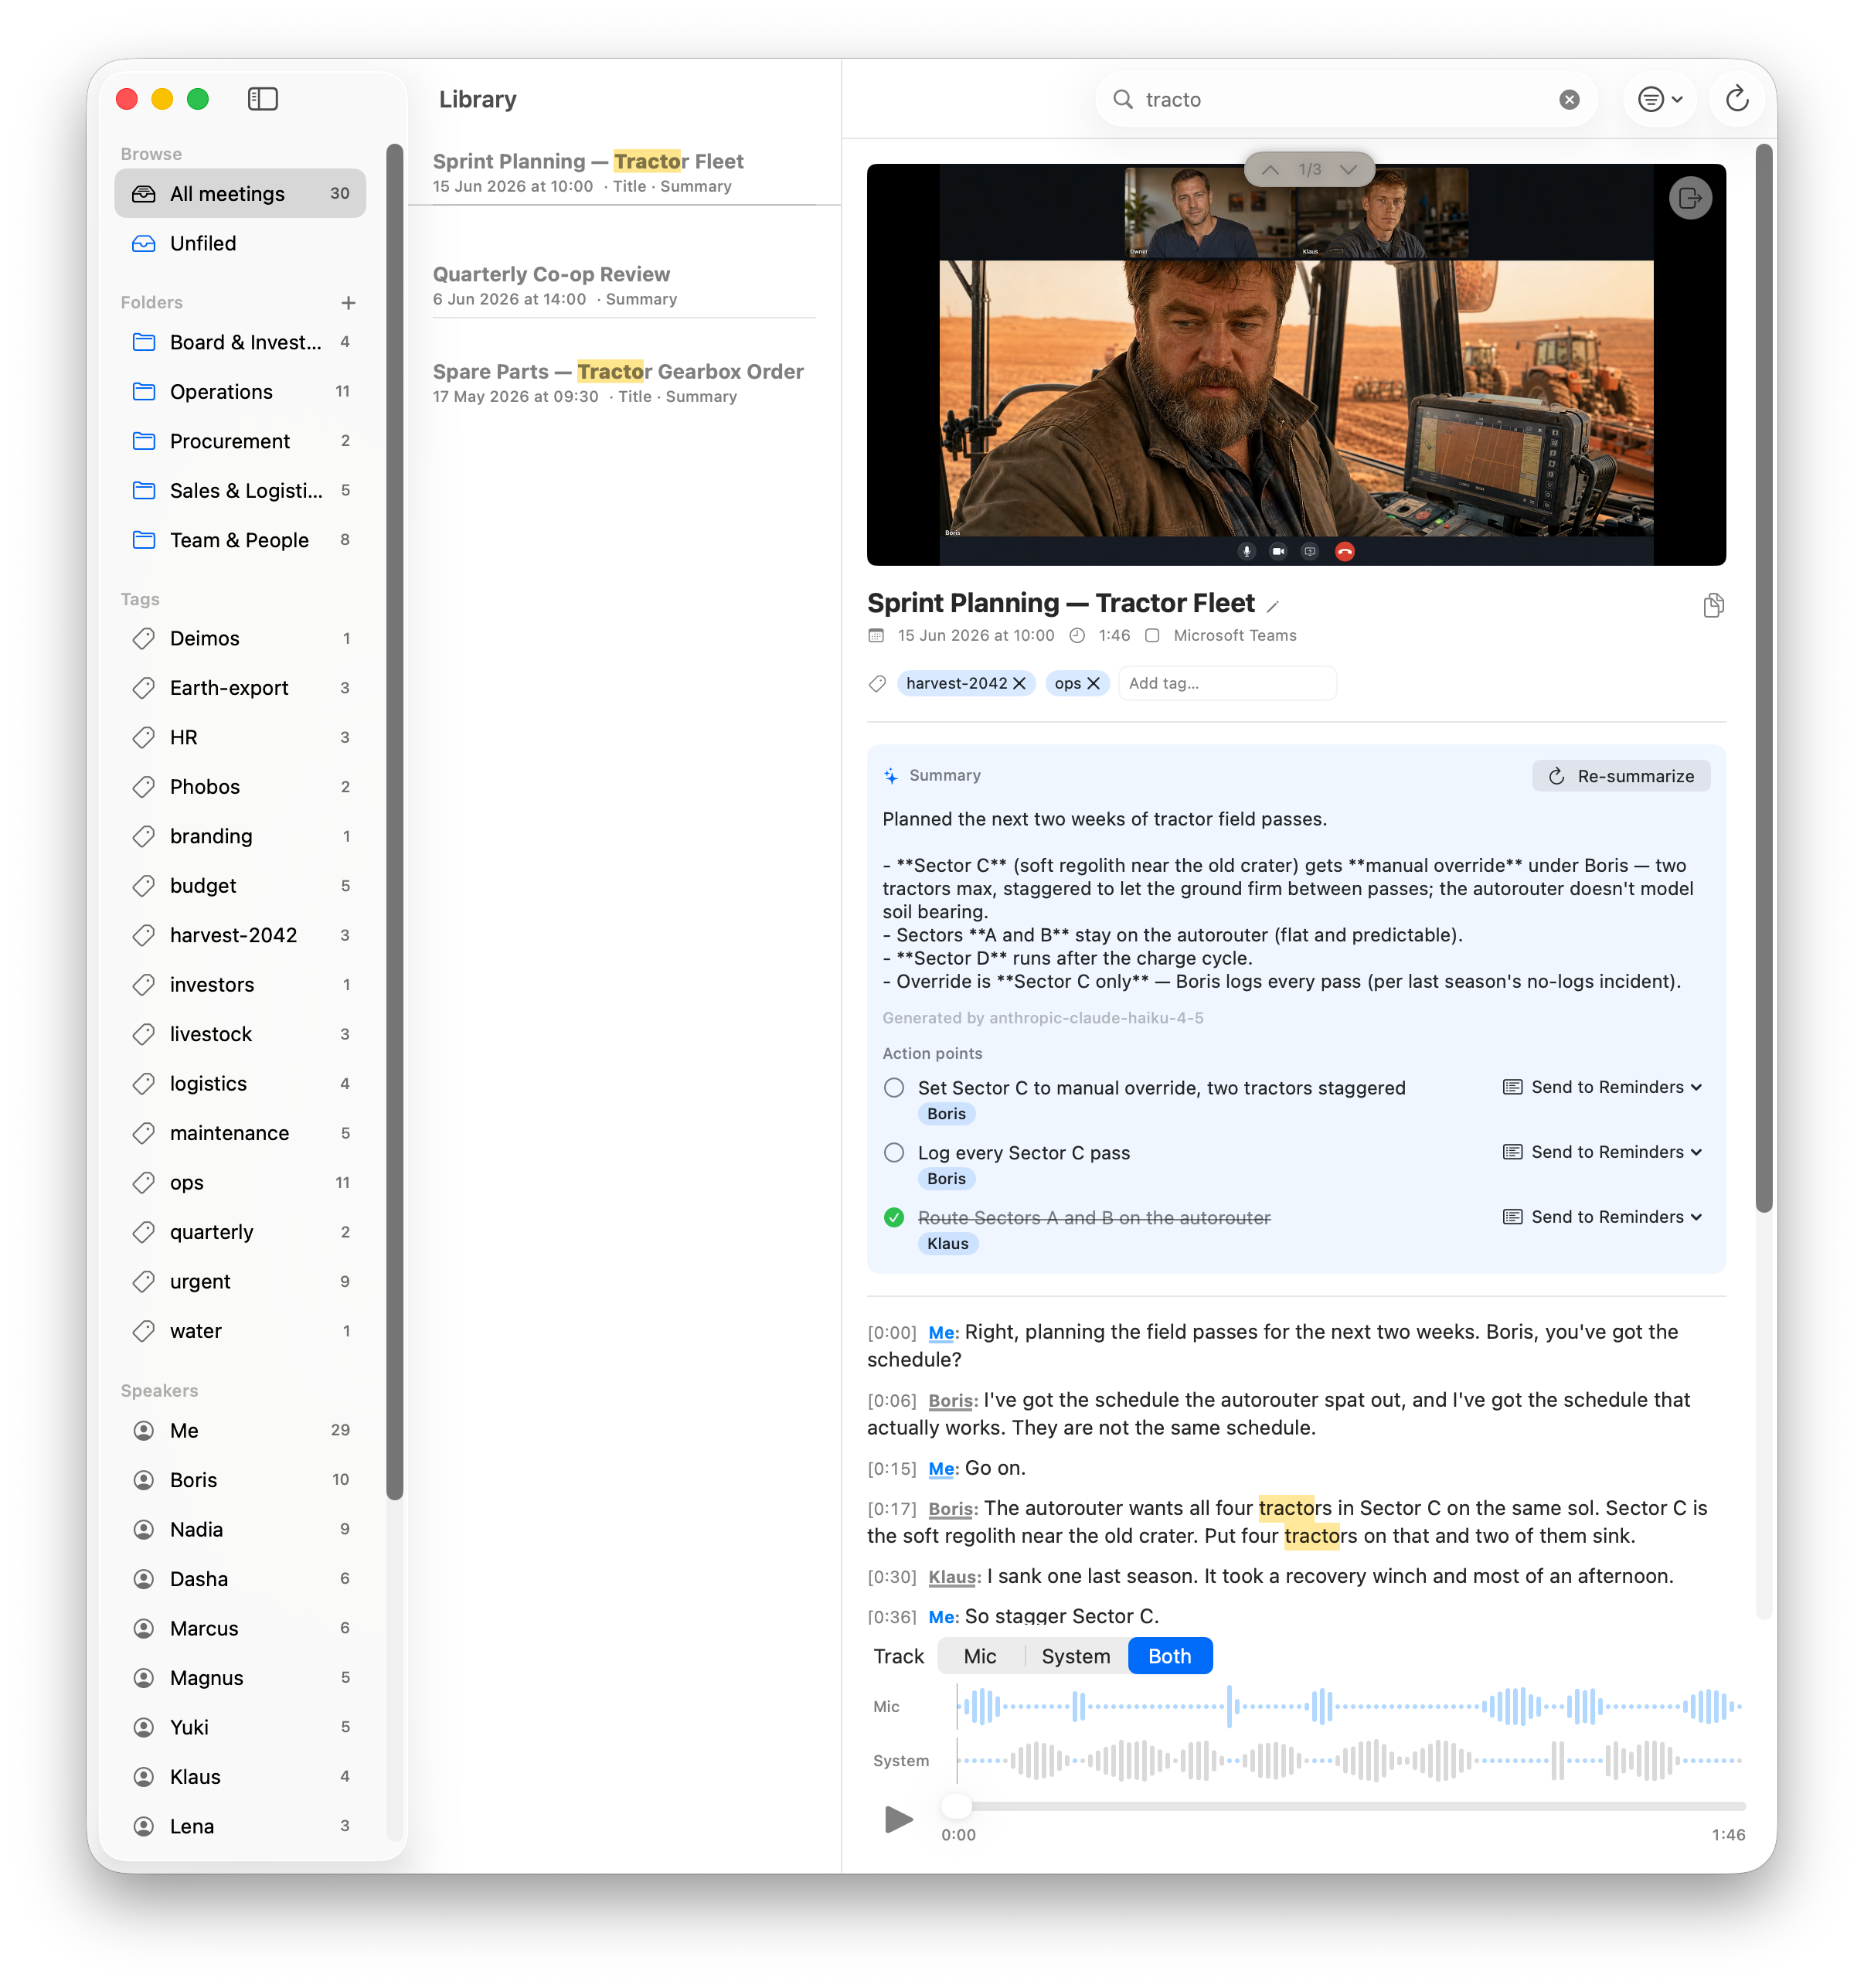The height and width of the screenshot is (1988, 1864).
Task: Click Boris speaker link at 0:06
Action: click(x=950, y=1401)
